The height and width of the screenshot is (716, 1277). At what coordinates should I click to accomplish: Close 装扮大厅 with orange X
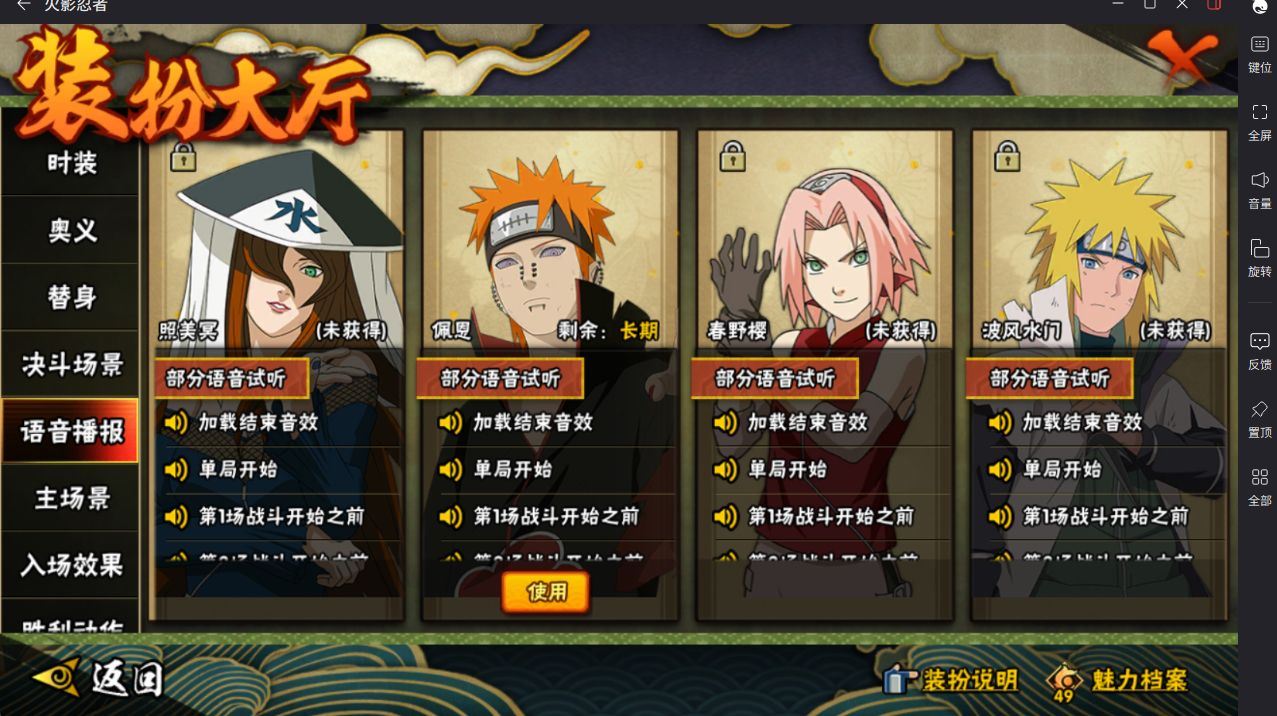point(1182,58)
